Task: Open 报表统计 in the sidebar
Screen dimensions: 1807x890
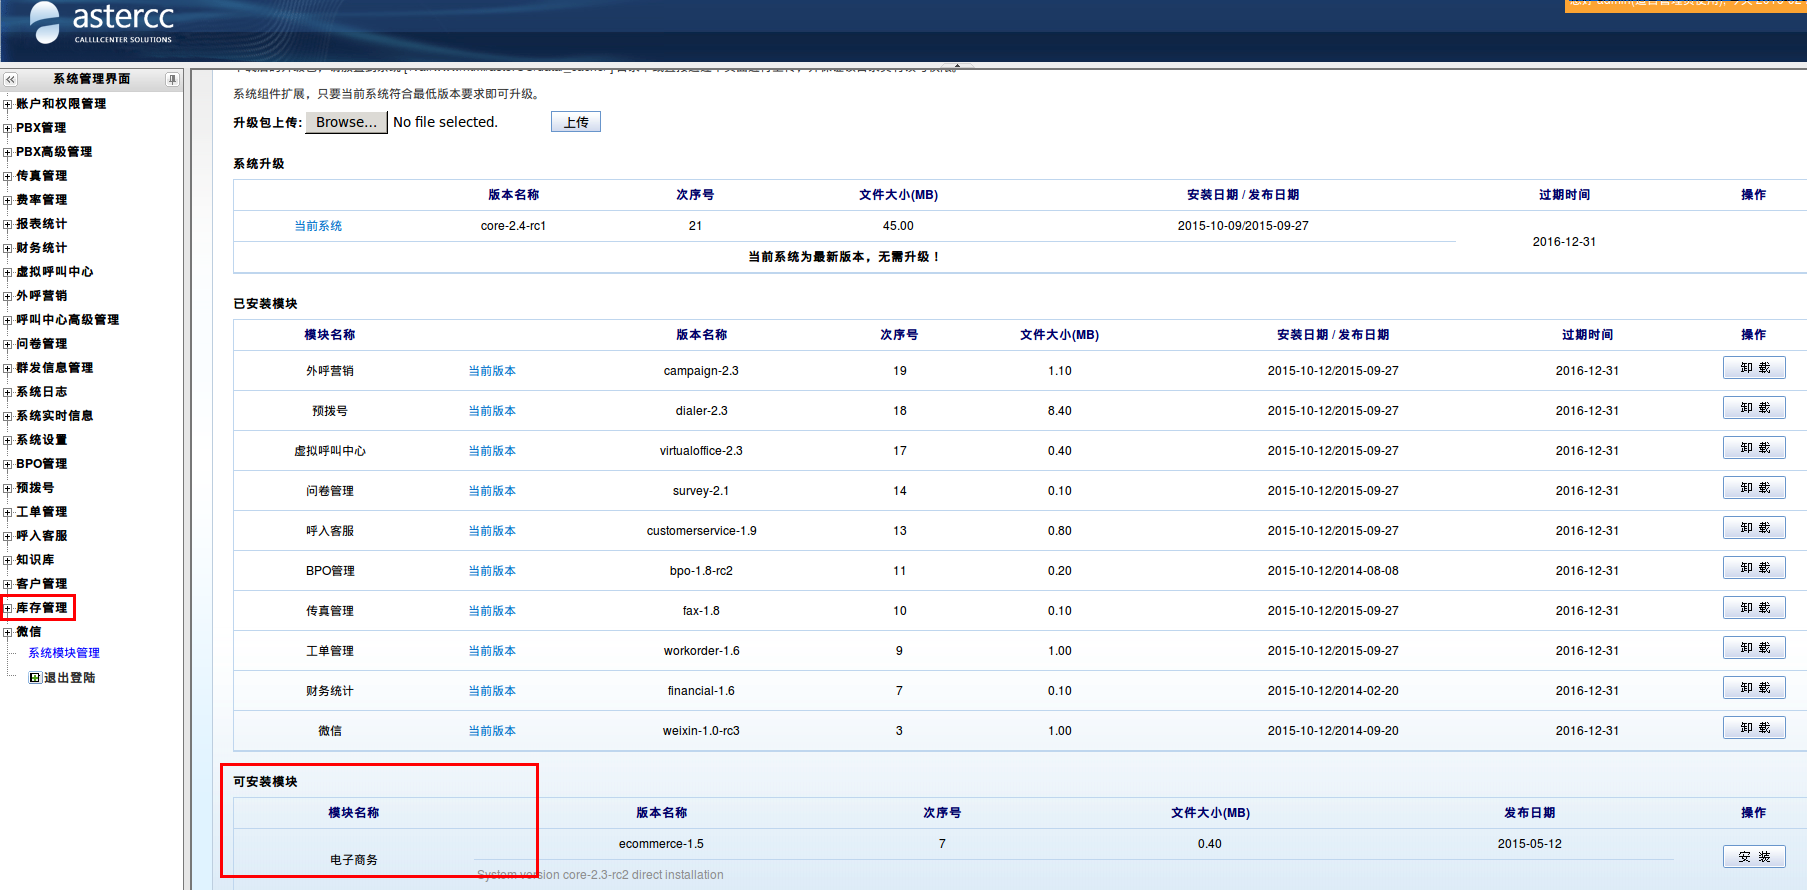Action: (41, 224)
